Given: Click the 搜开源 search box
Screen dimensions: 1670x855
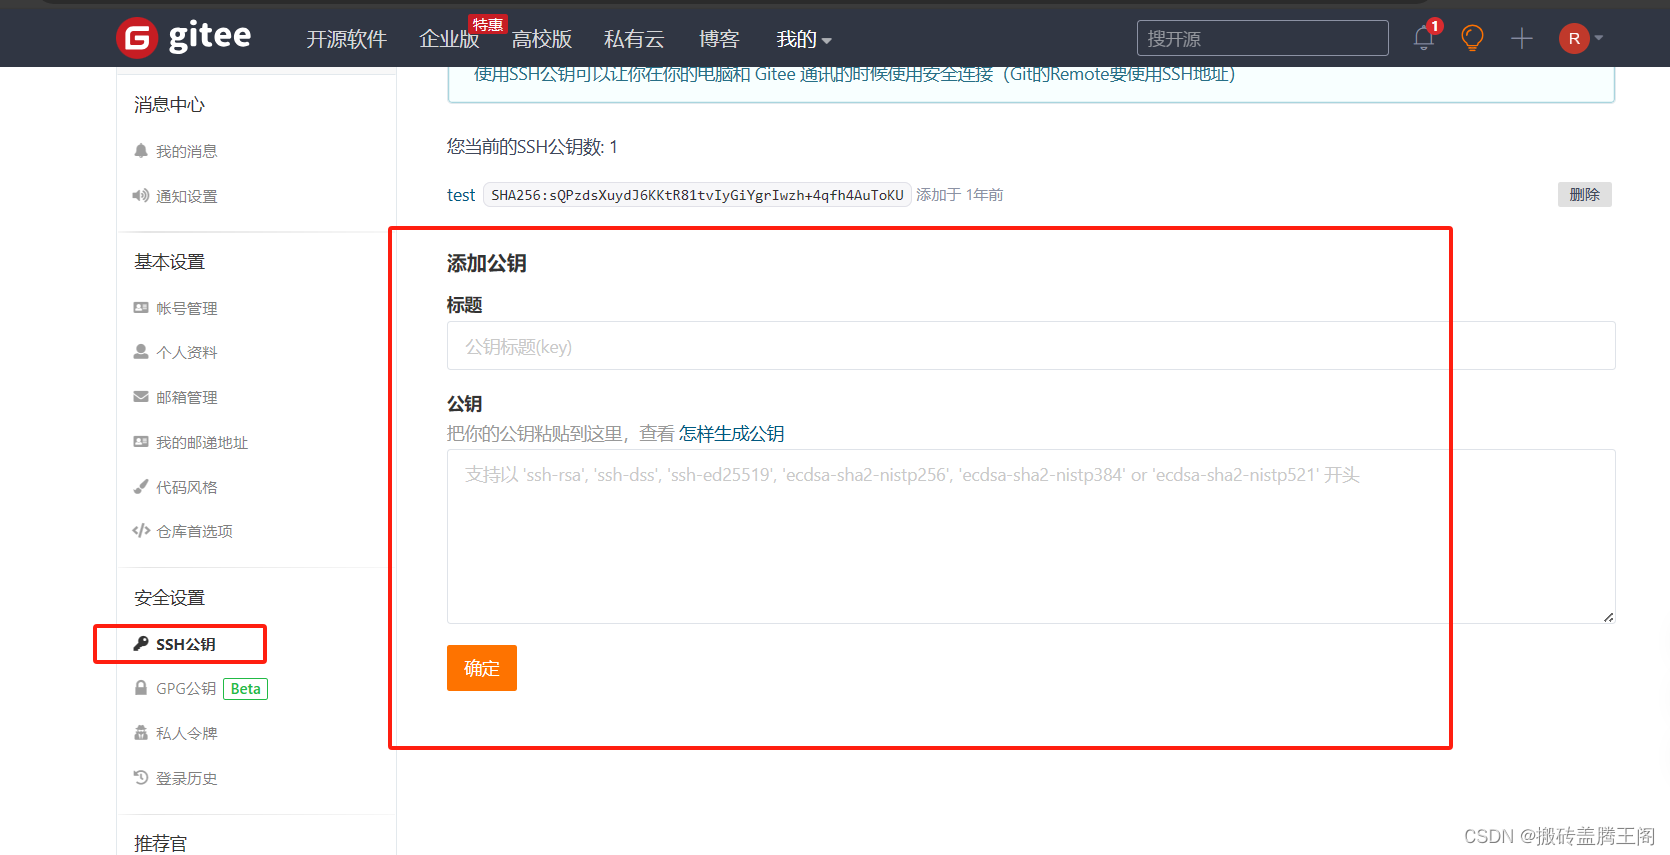Looking at the screenshot, I should coord(1262,38).
